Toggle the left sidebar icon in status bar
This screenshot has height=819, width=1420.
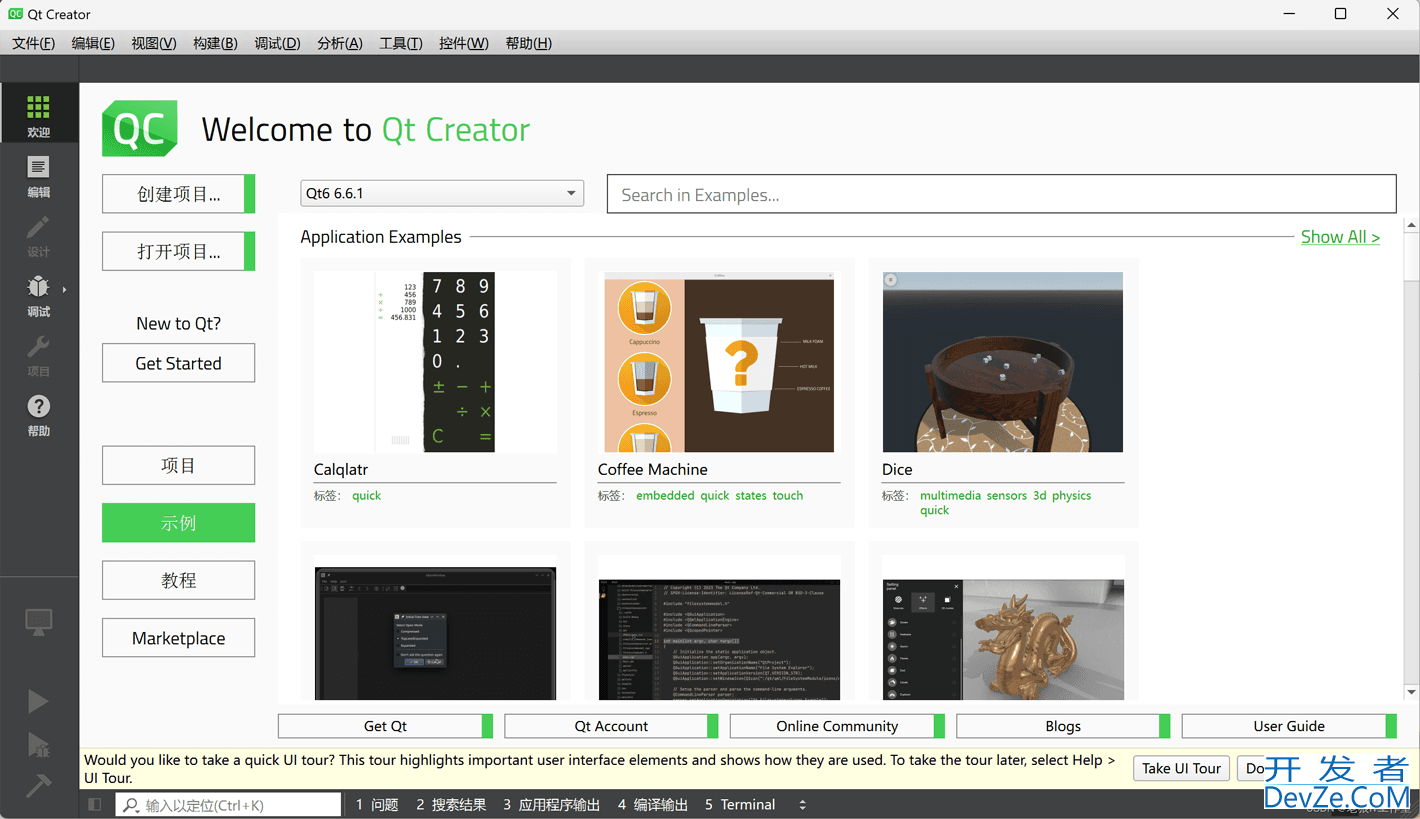click(x=95, y=804)
